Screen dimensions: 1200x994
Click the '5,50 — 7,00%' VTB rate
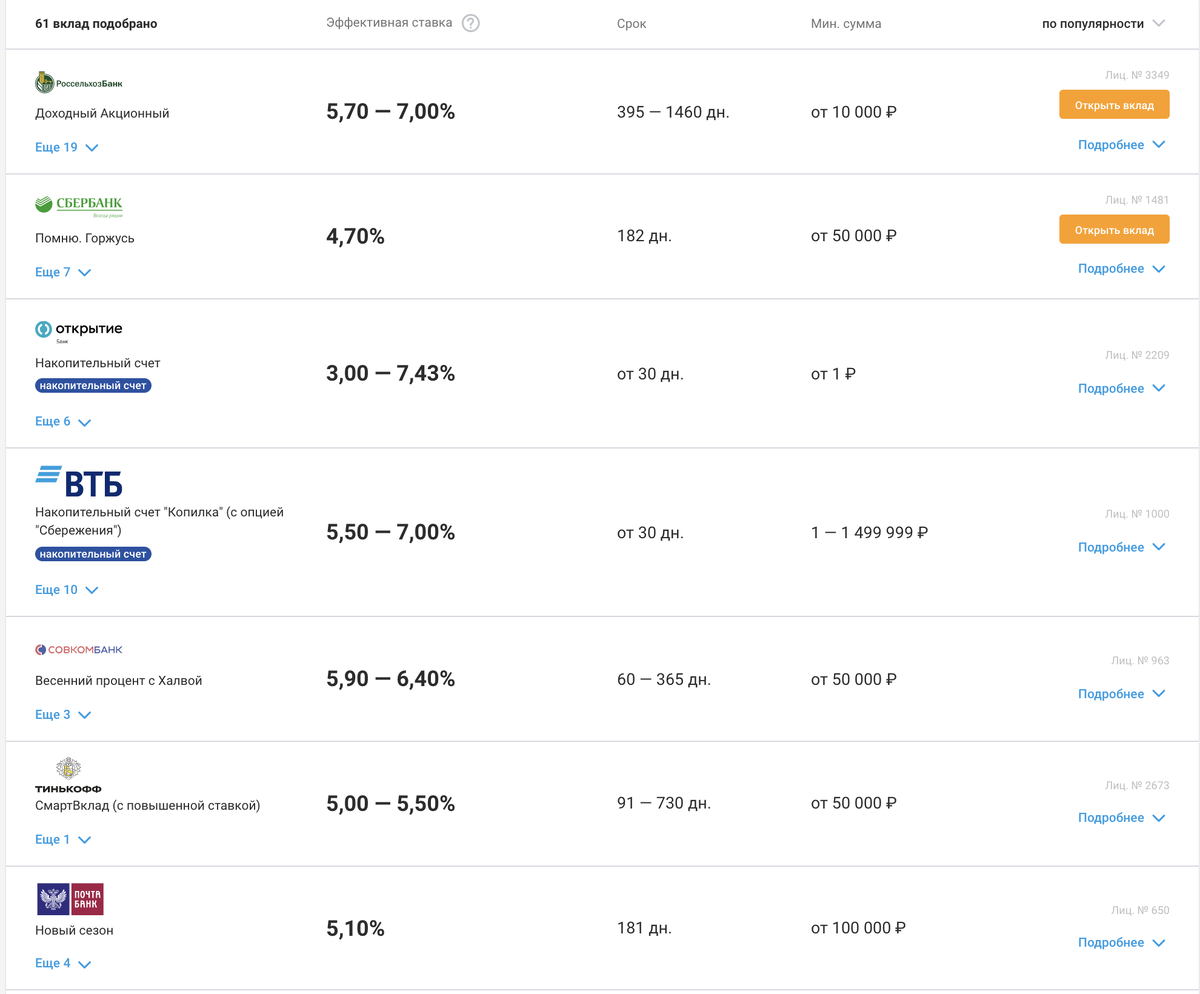[391, 533]
